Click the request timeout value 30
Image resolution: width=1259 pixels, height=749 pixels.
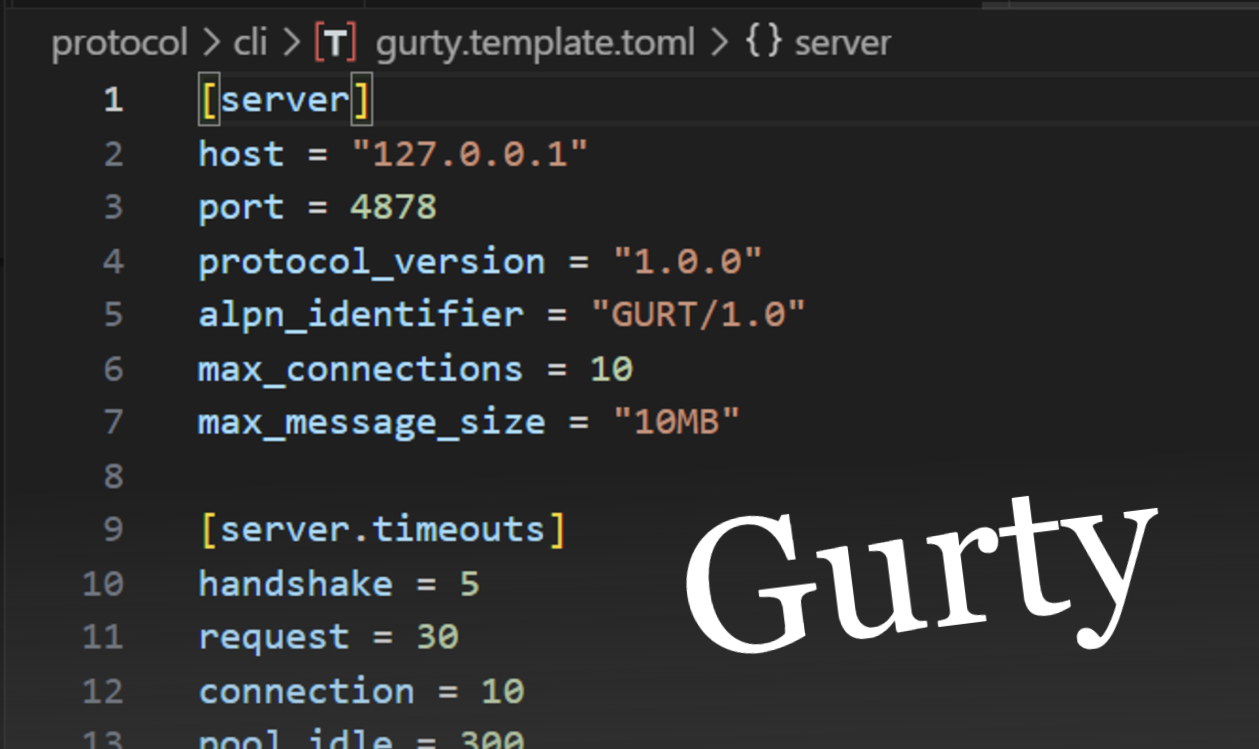[436, 637]
